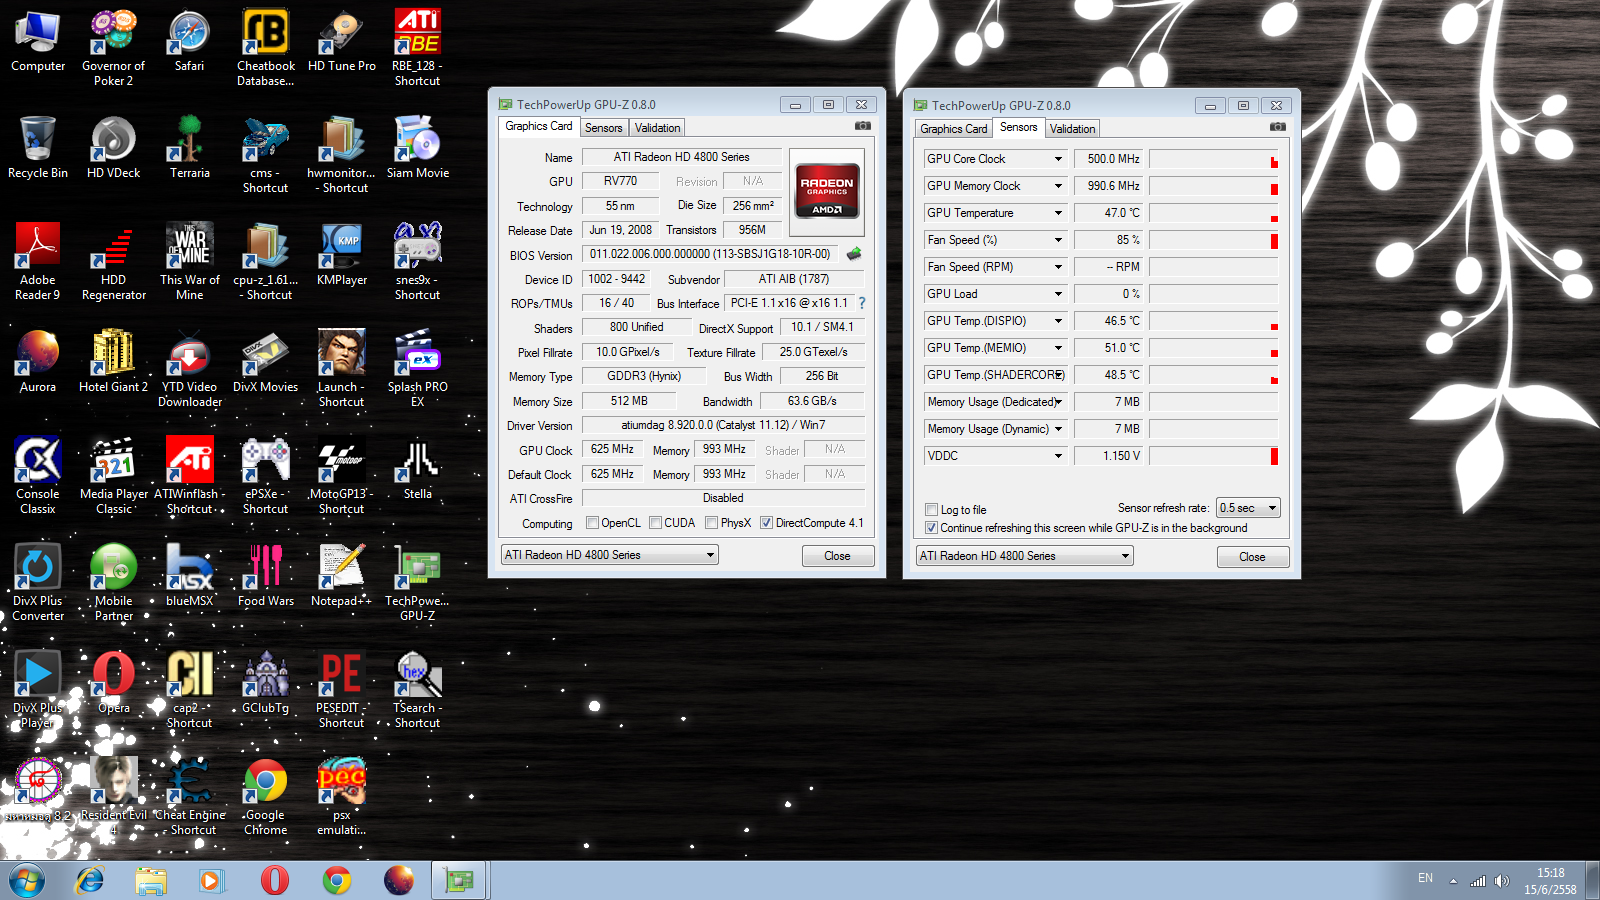Switch to Graphics Card tab in the right GPU-Z window
The width and height of the screenshot is (1600, 900).
[x=954, y=129]
